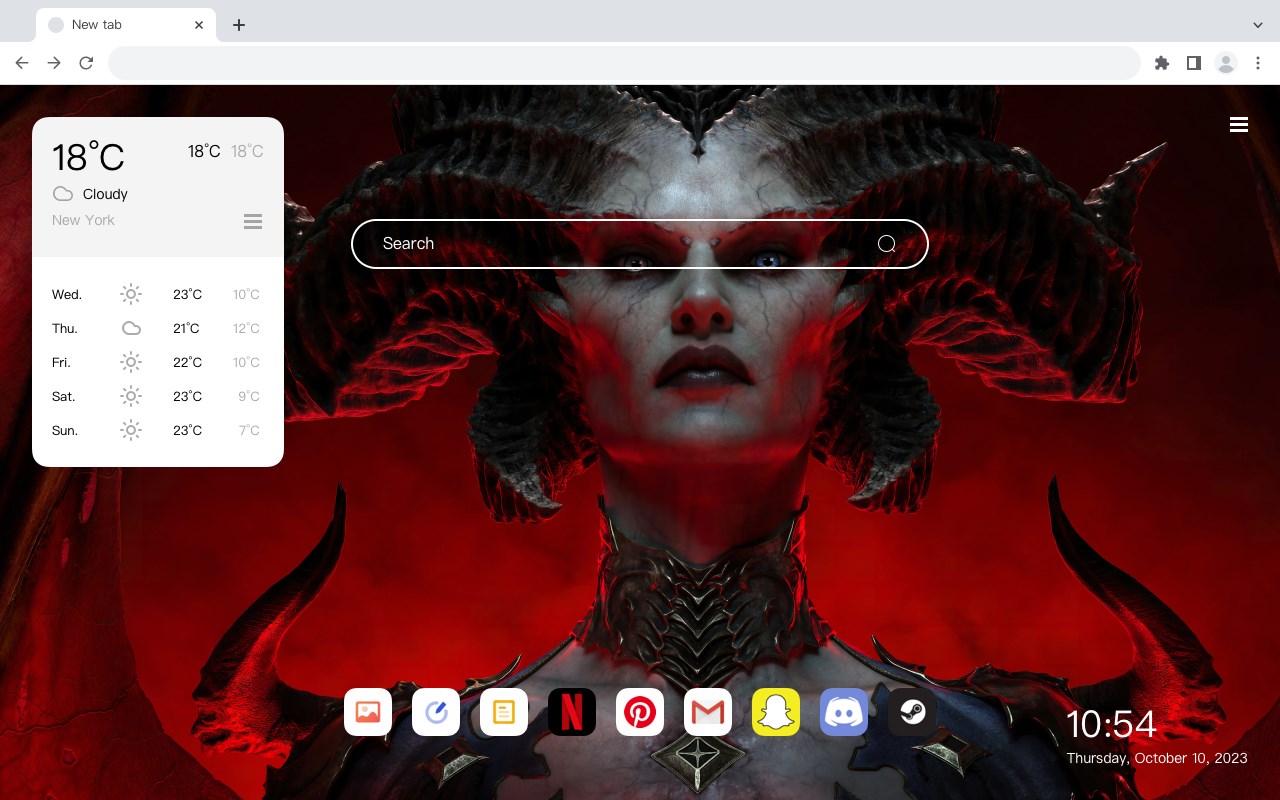Launch the Steam shortcut
1280x800 pixels.
(912, 712)
